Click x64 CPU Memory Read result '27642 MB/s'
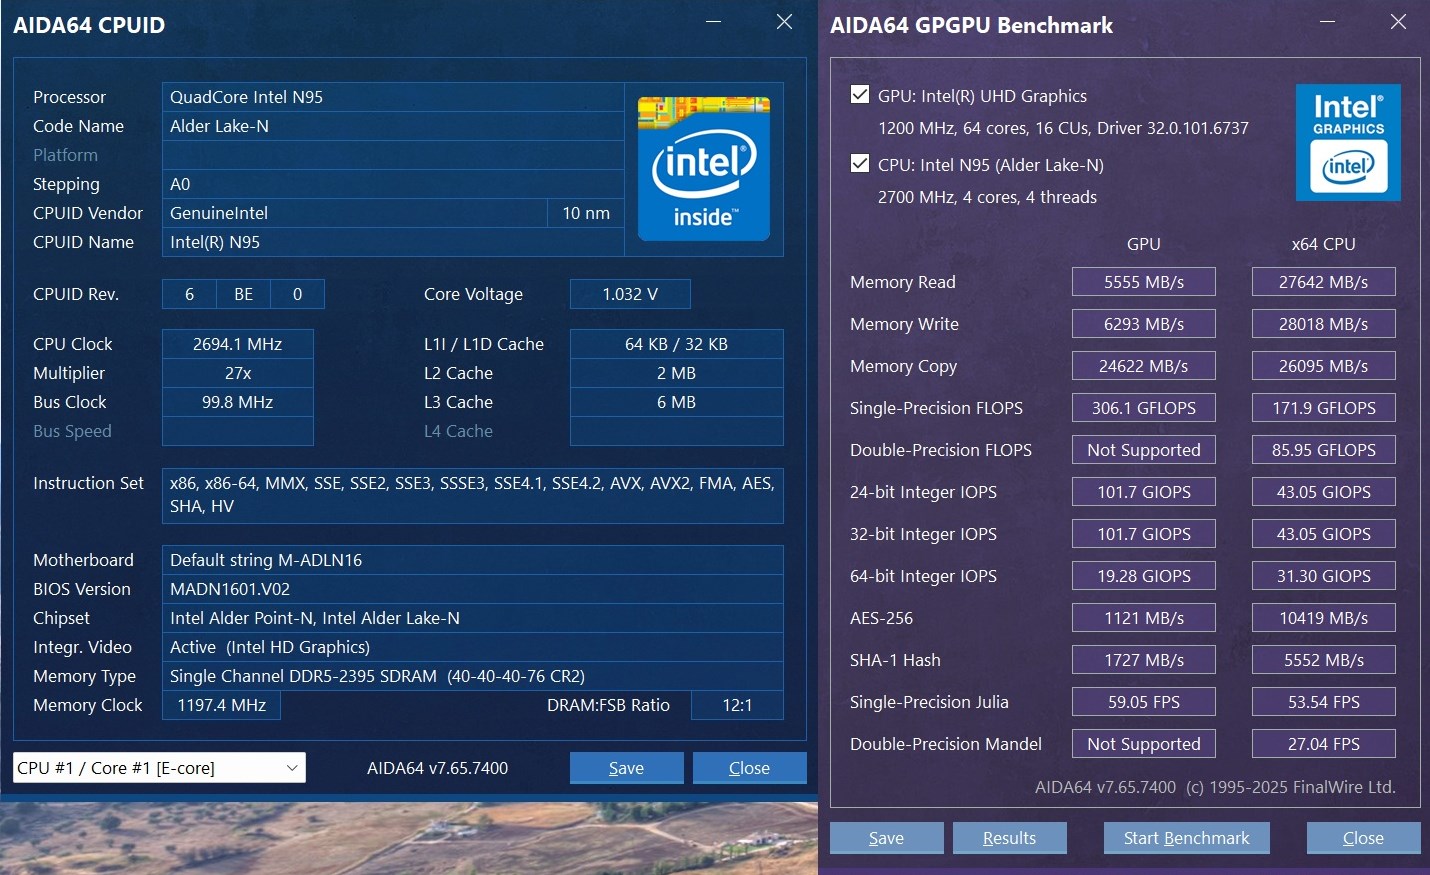 [x=1324, y=282]
